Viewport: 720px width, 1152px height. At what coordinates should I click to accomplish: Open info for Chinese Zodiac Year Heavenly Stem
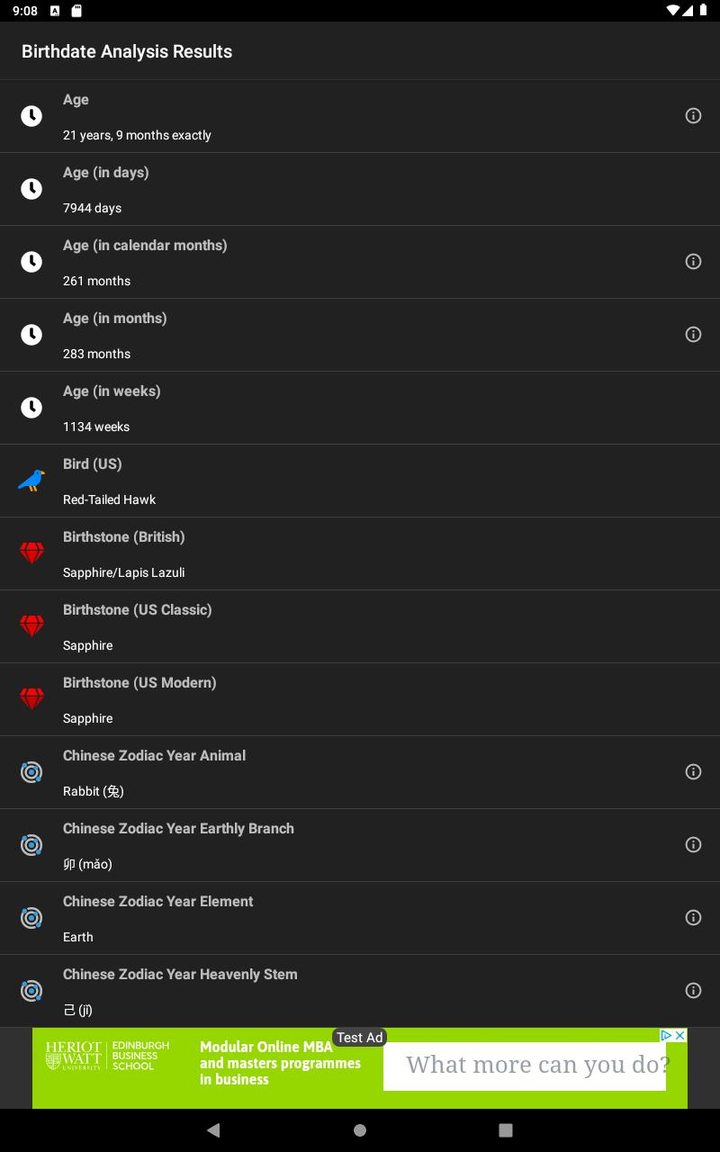[693, 990]
